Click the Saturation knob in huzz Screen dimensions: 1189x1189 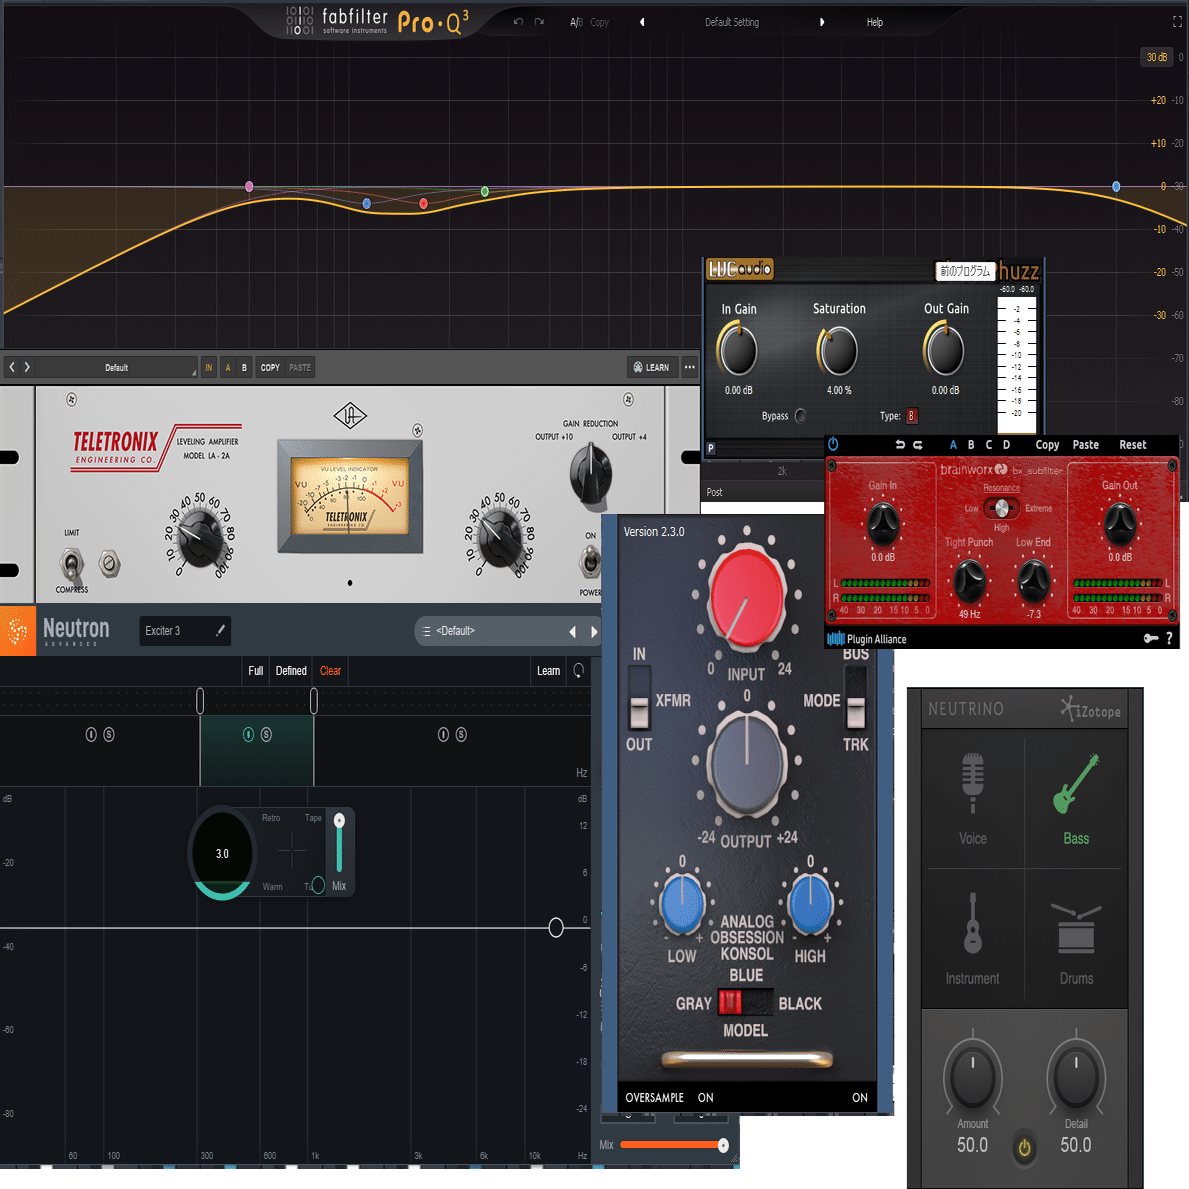click(838, 351)
